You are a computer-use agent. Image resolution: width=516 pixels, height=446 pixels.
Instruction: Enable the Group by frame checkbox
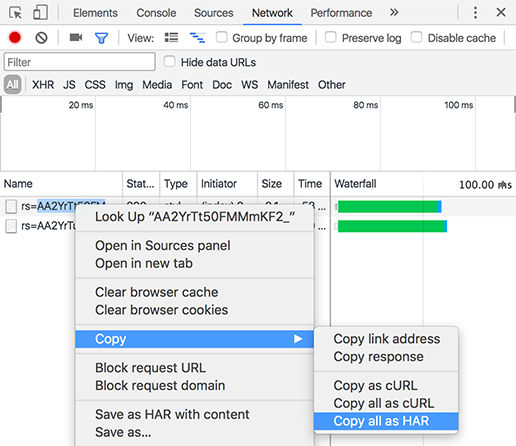222,37
